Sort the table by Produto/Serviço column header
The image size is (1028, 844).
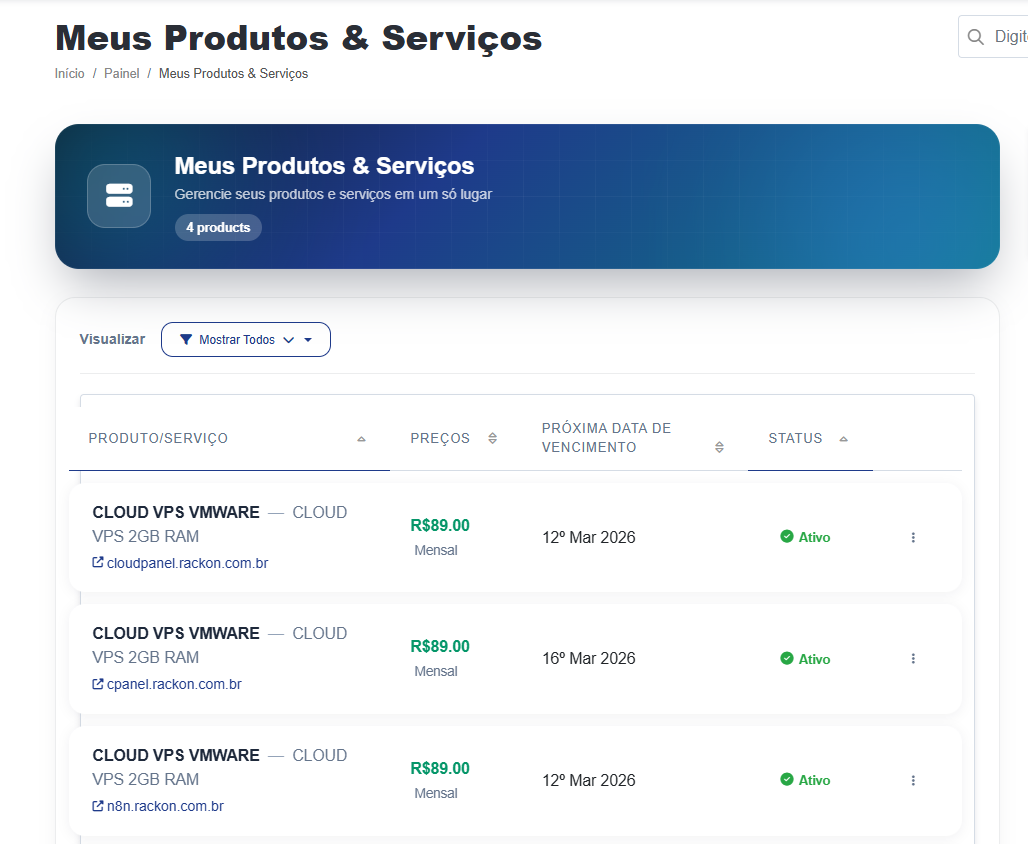pyautogui.click(x=158, y=438)
